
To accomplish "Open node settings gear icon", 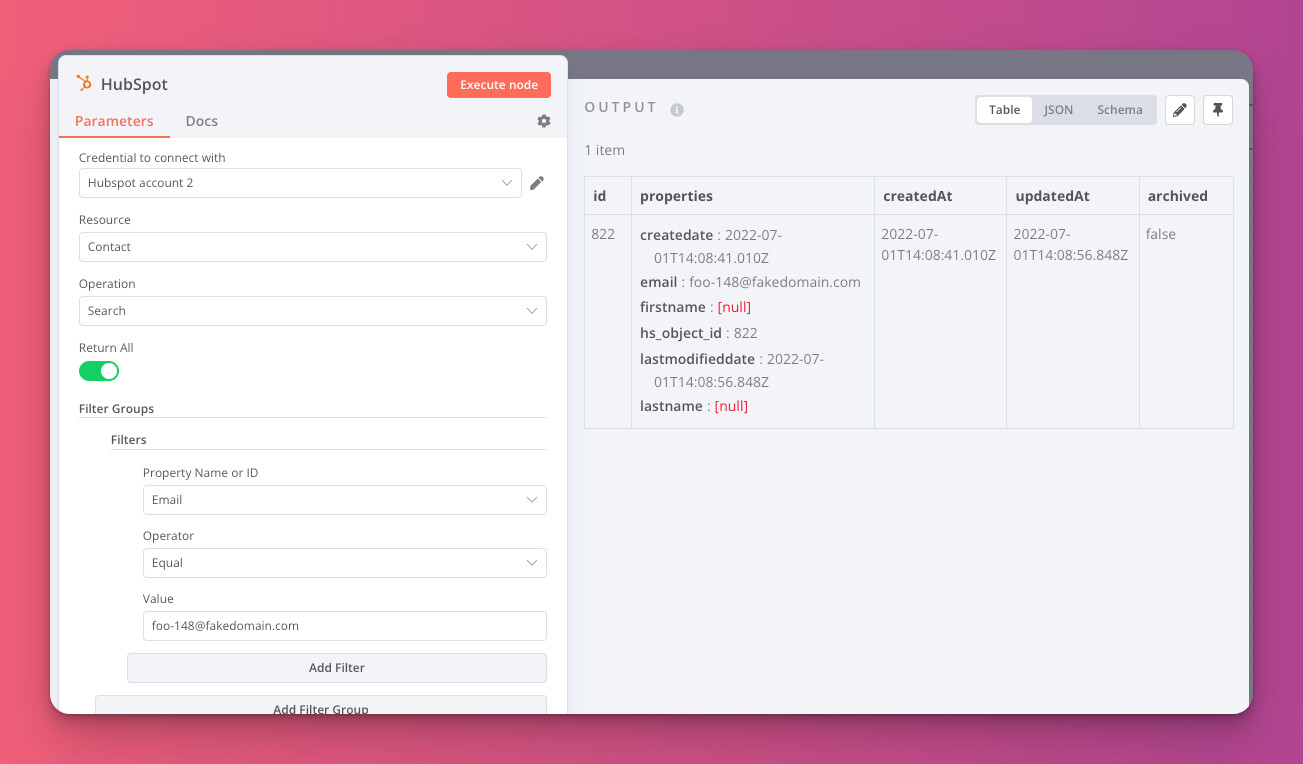I will coord(544,121).
